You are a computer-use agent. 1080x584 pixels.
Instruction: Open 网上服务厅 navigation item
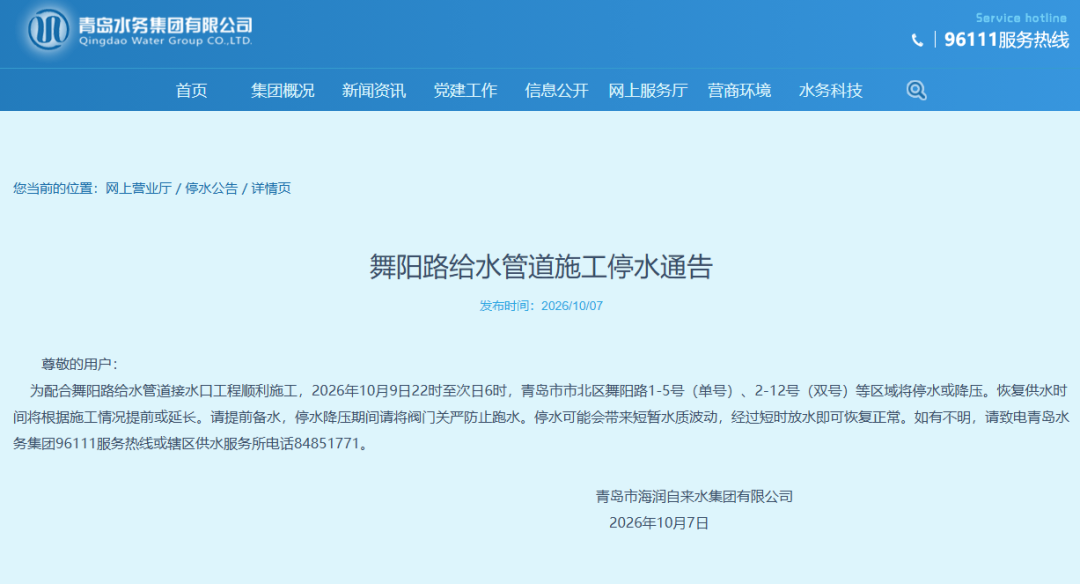[x=647, y=90]
